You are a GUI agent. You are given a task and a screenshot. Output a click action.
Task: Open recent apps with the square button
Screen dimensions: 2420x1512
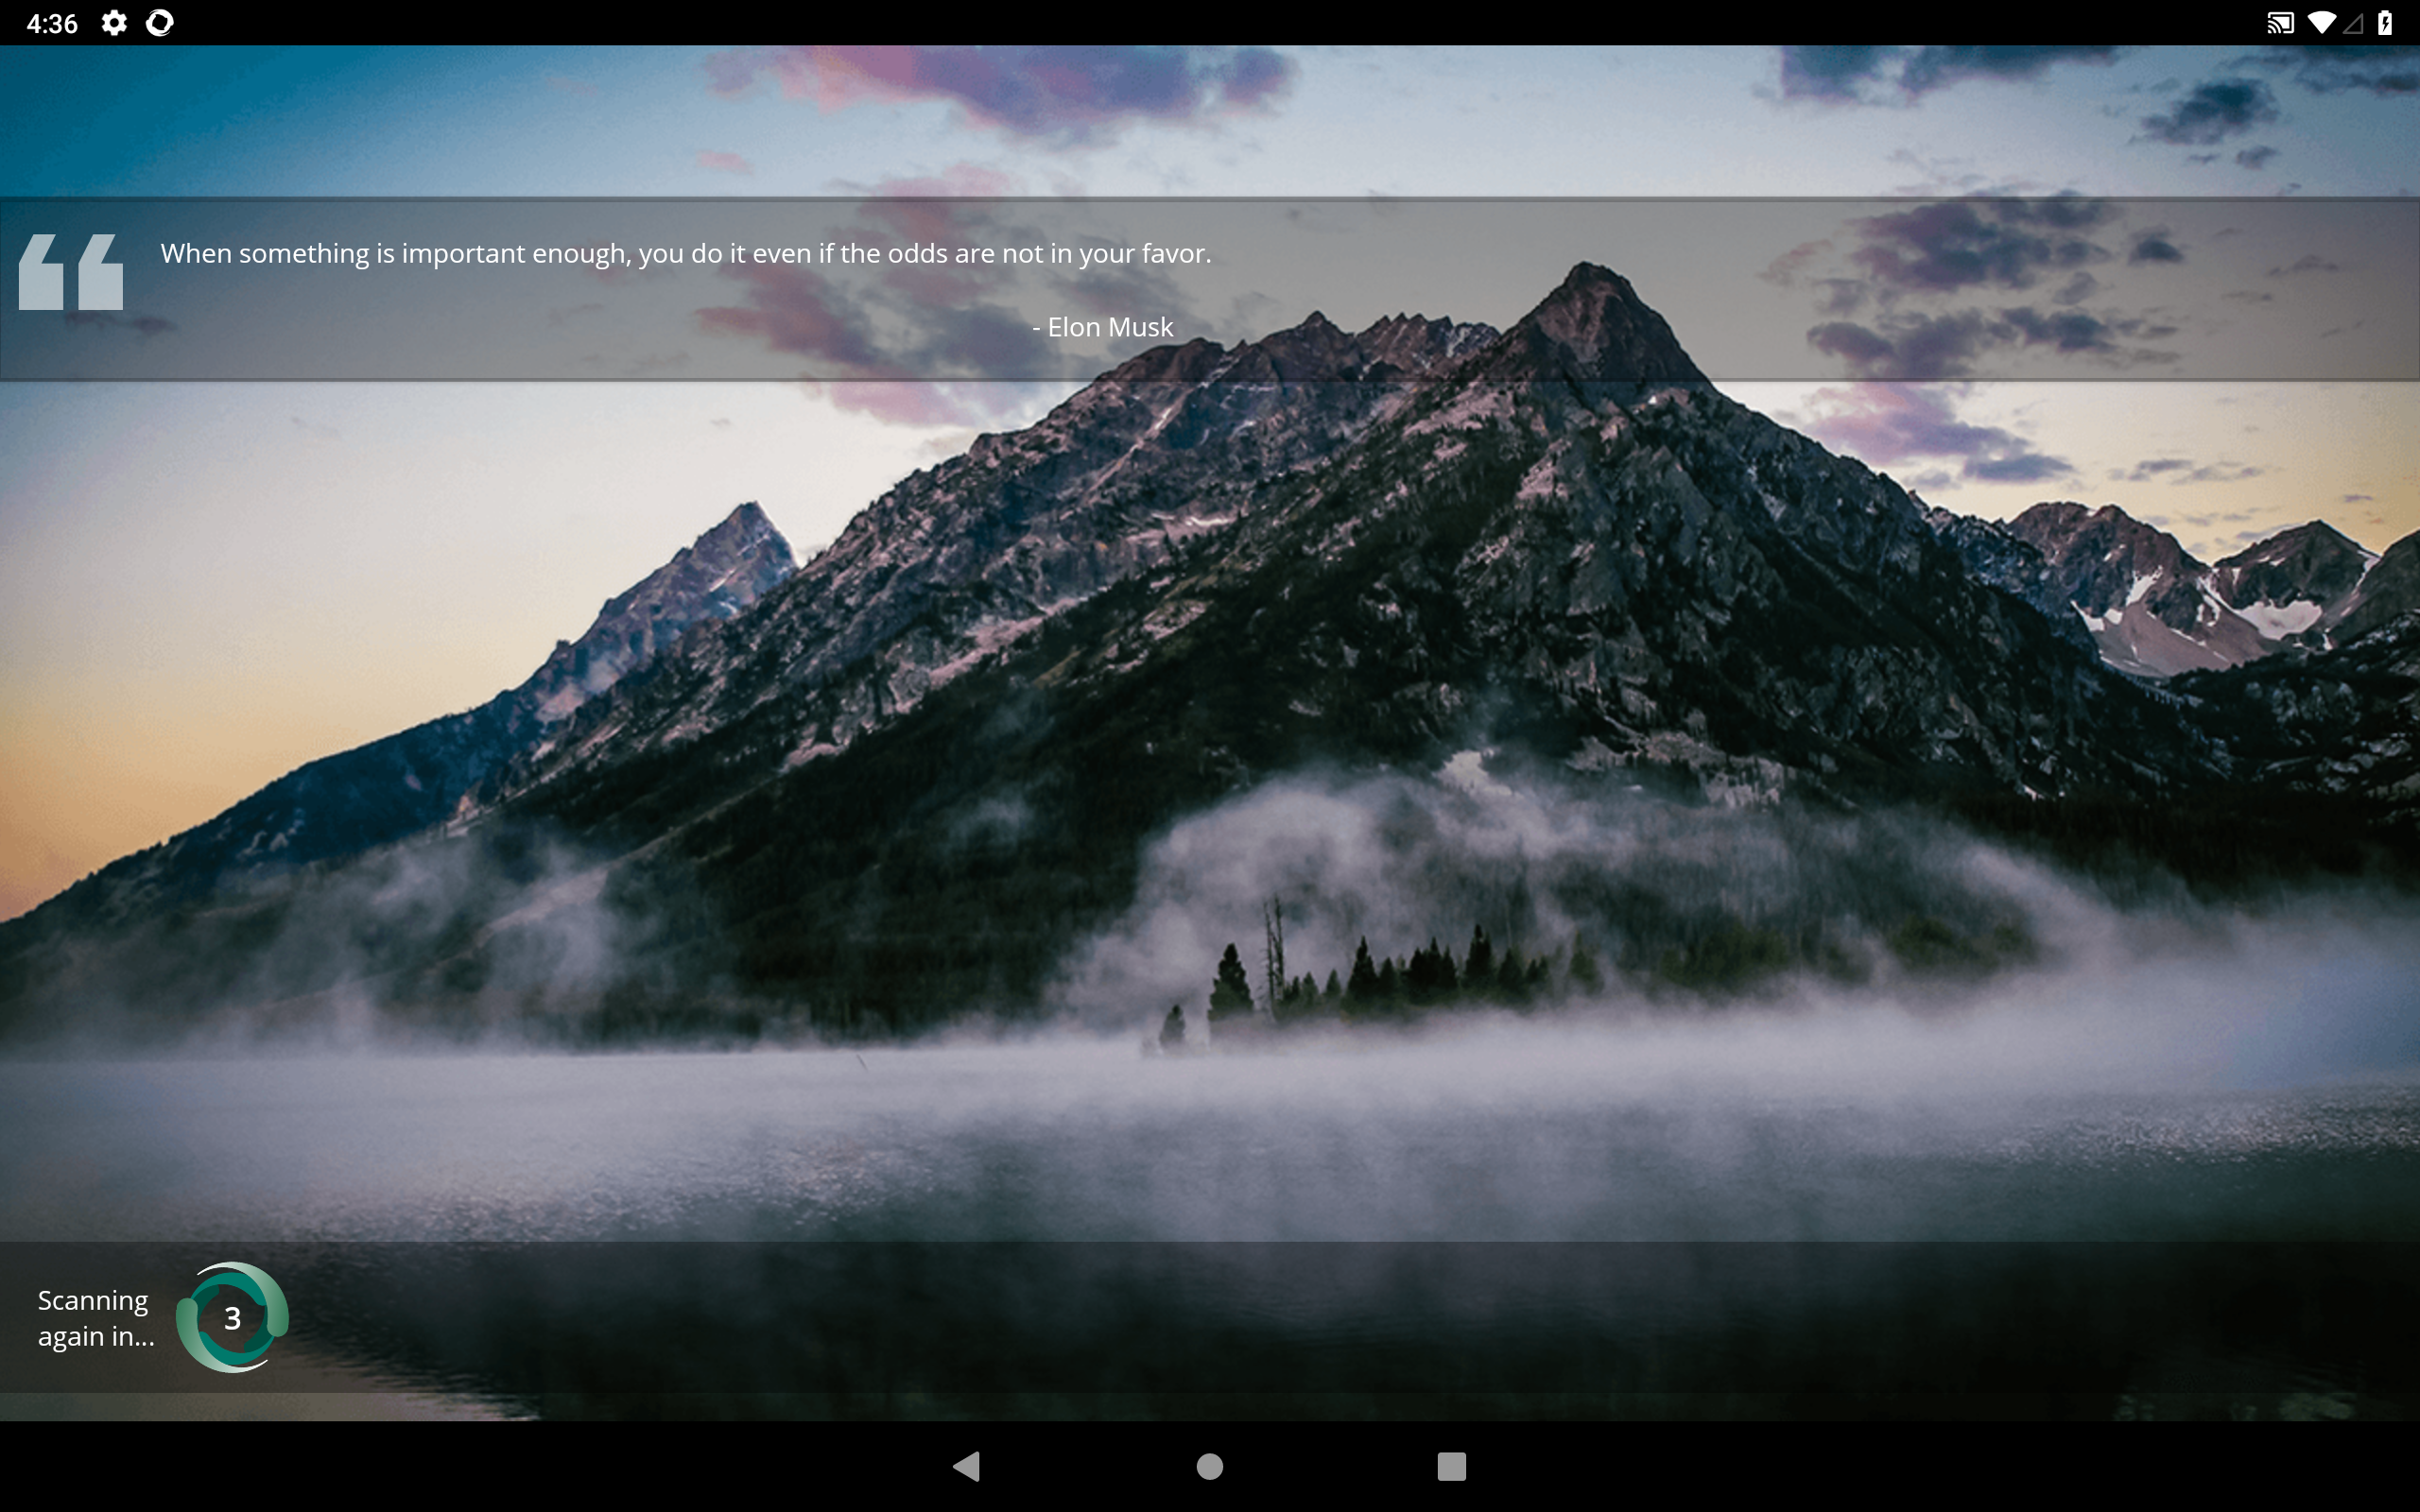click(1451, 1466)
